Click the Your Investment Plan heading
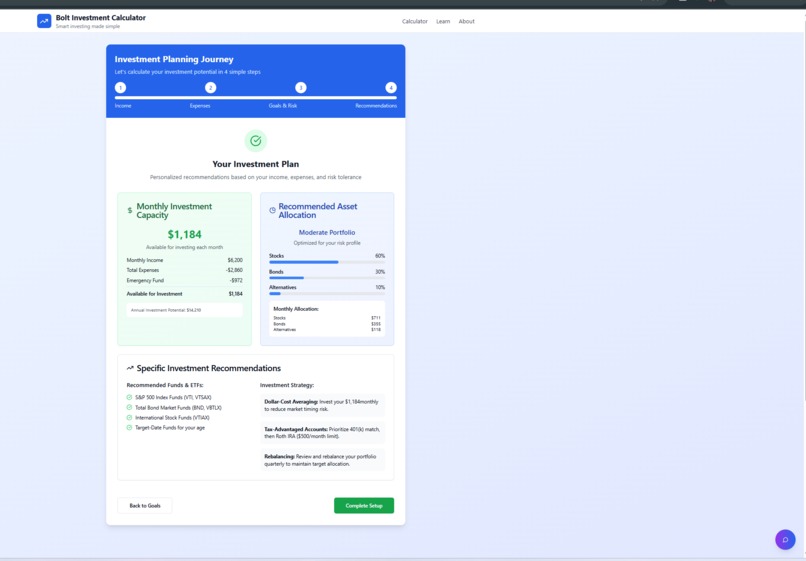This screenshot has height=561, width=806. [x=255, y=164]
